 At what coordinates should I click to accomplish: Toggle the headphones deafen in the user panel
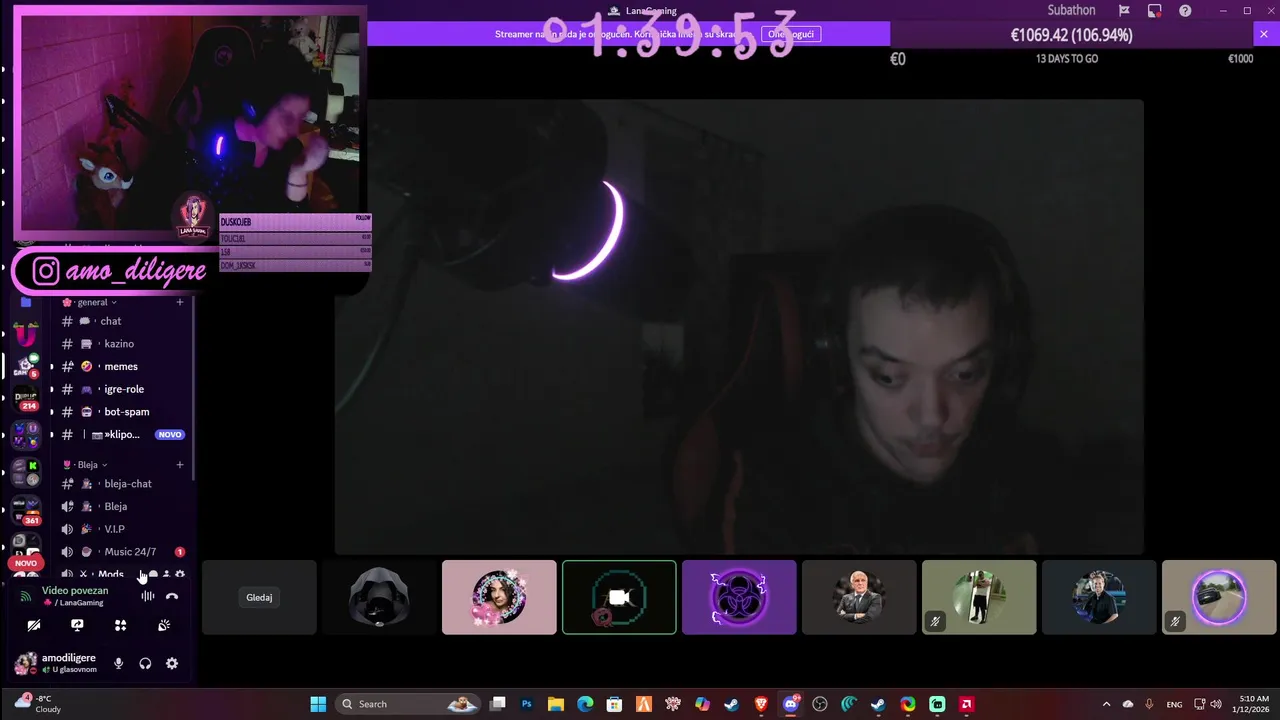pos(145,663)
